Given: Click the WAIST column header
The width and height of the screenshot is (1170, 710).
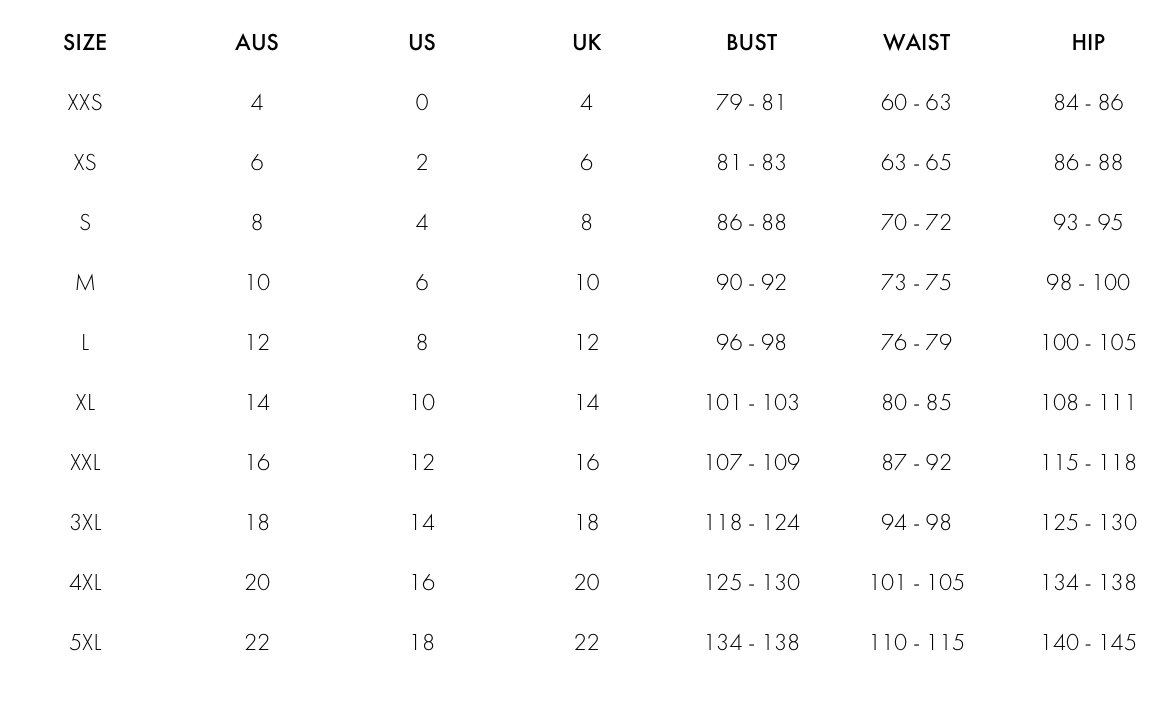Looking at the screenshot, I should tap(916, 43).
